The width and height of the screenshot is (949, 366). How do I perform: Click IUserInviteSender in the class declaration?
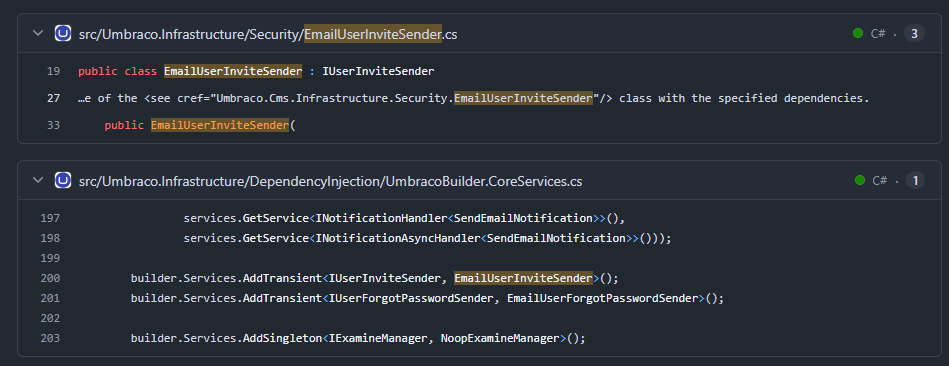click(378, 71)
